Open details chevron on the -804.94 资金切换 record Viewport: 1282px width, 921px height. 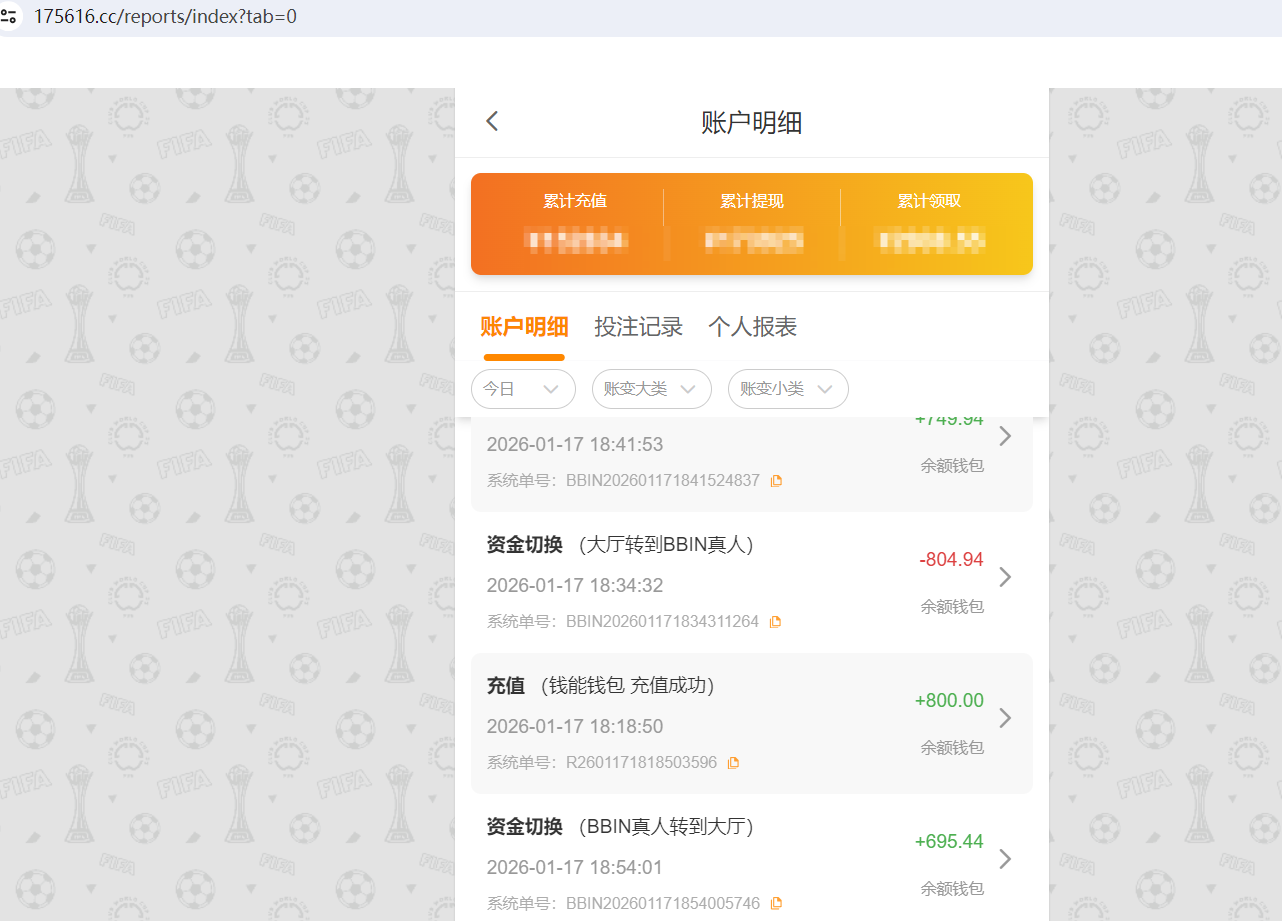(1005, 576)
